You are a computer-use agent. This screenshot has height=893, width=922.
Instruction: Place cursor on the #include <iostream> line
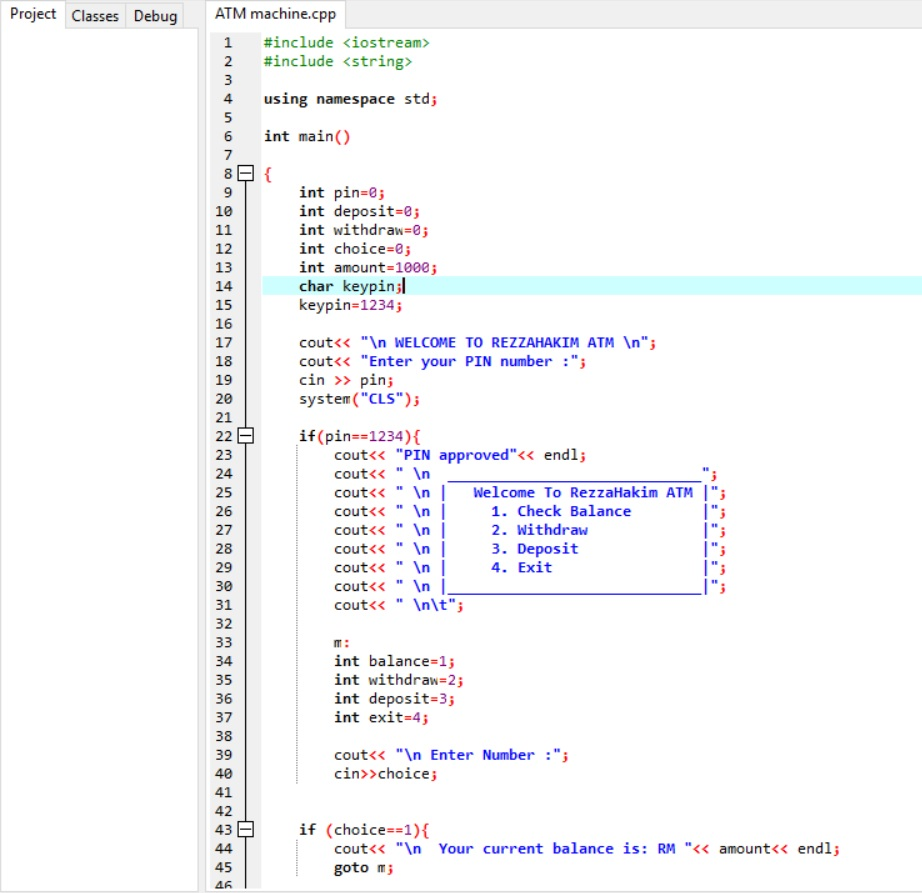pyautogui.click(x=343, y=42)
